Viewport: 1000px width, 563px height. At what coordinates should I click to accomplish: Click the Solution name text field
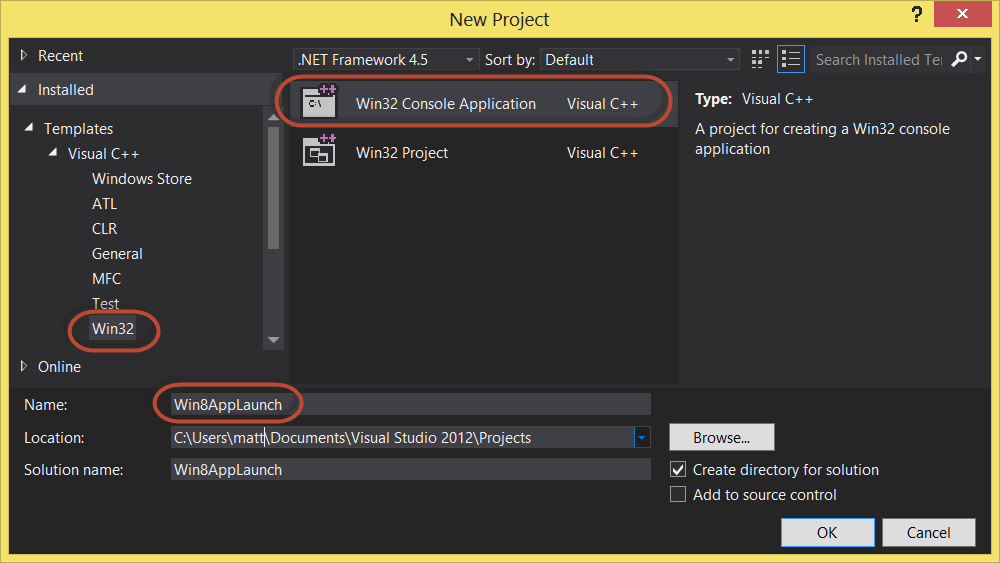pos(411,470)
